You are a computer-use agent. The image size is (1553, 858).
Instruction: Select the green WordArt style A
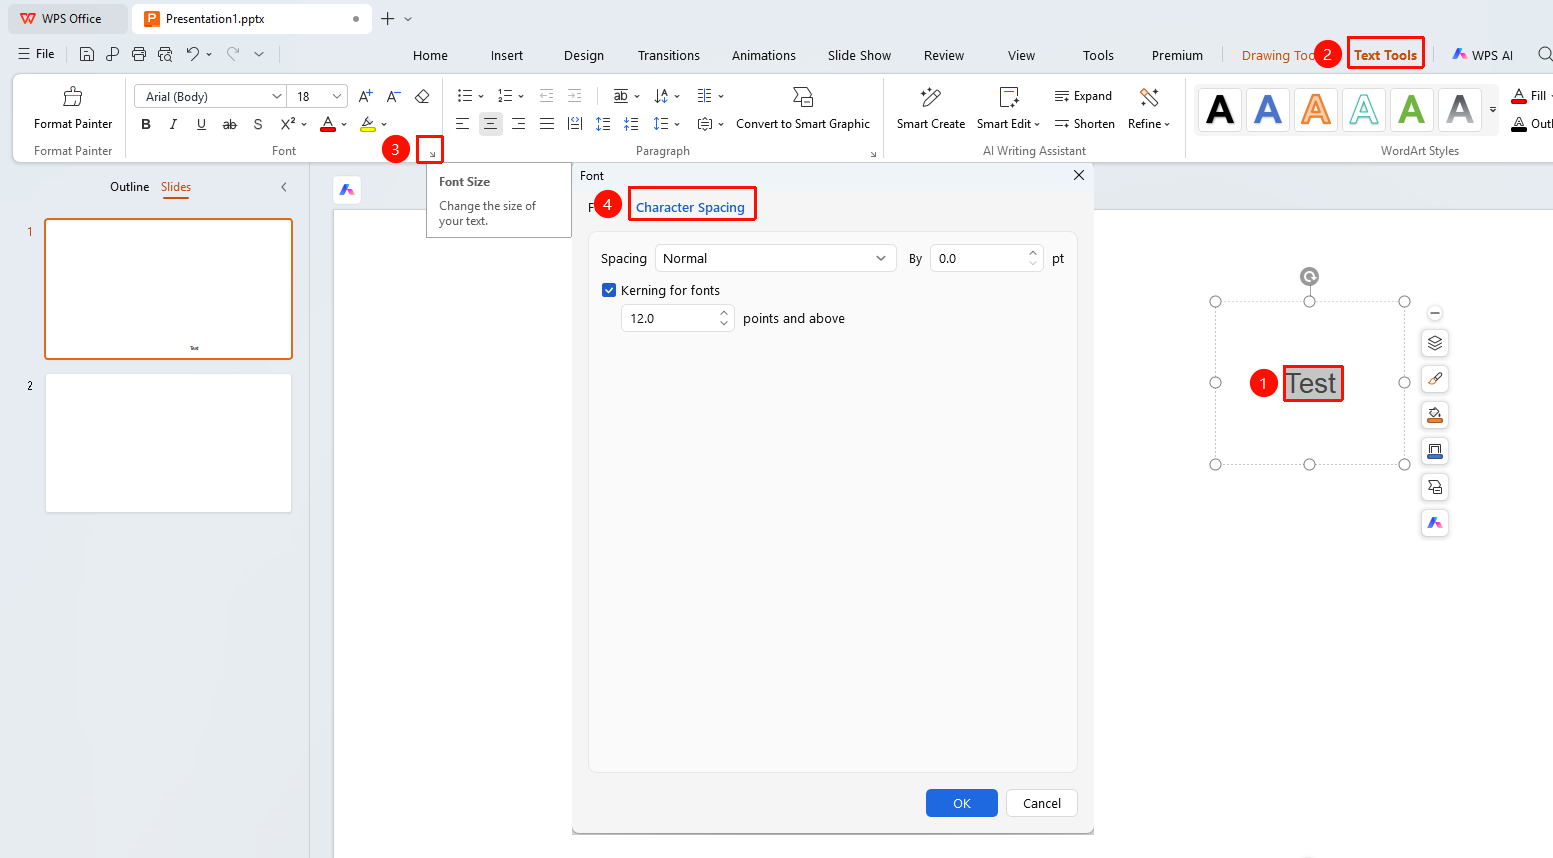(x=1412, y=109)
